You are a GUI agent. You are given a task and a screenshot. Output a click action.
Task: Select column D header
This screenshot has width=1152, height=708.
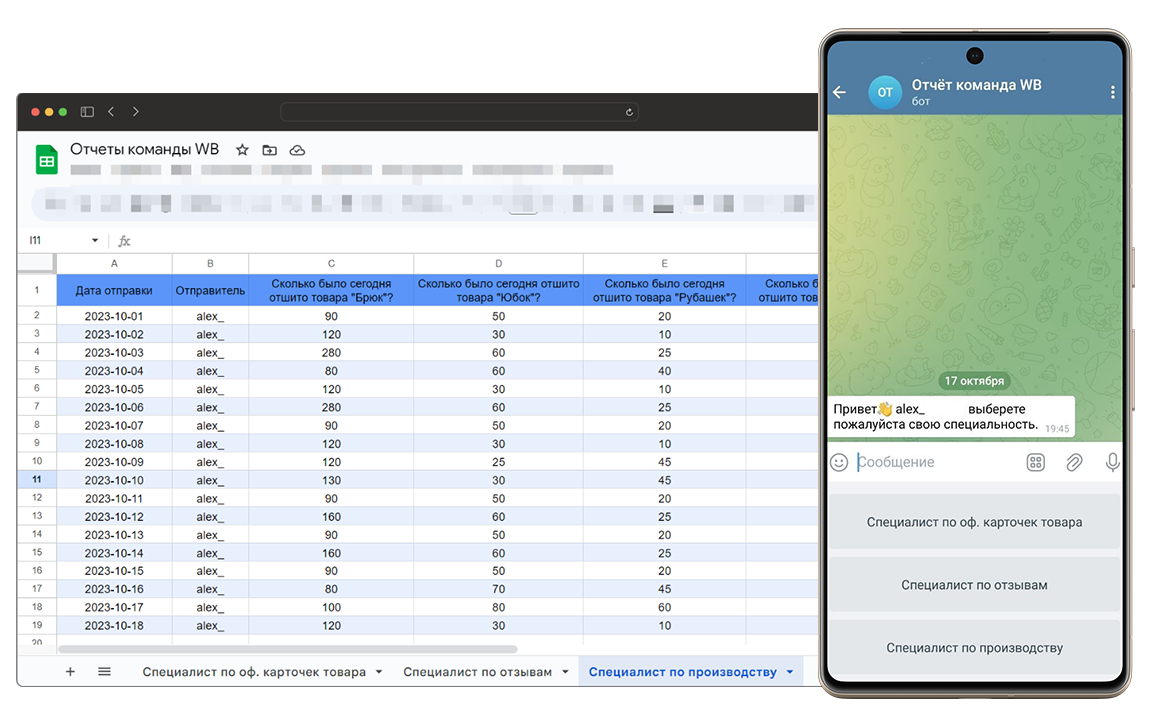(499, 263)
